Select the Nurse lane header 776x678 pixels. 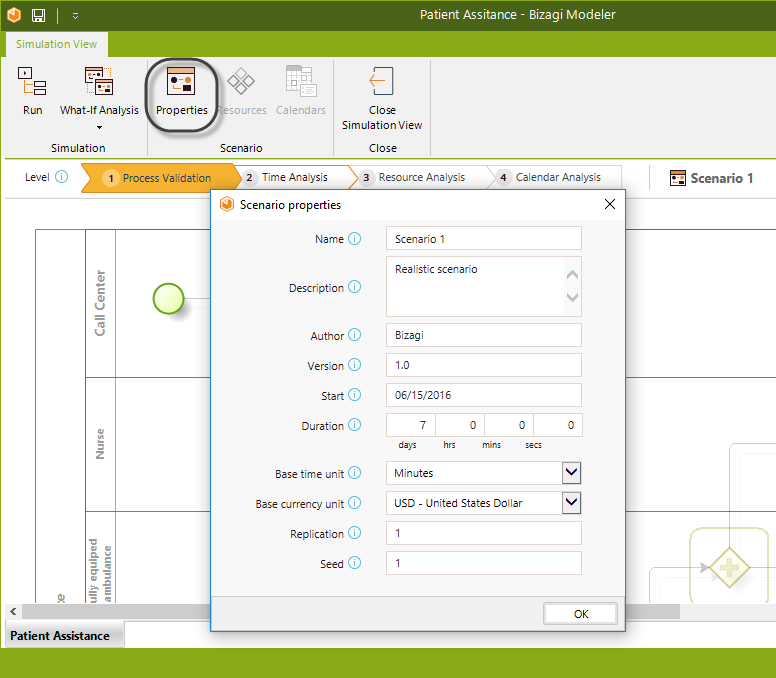click(x=100, y=444)
